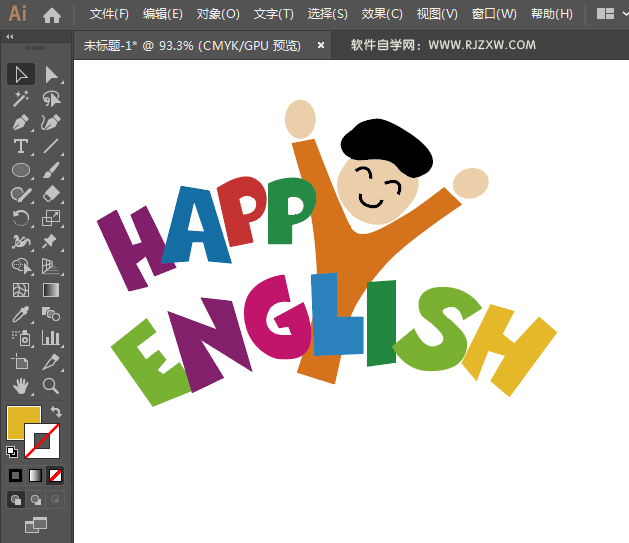
Task: Click the Home button
Action: coord(52,14)
